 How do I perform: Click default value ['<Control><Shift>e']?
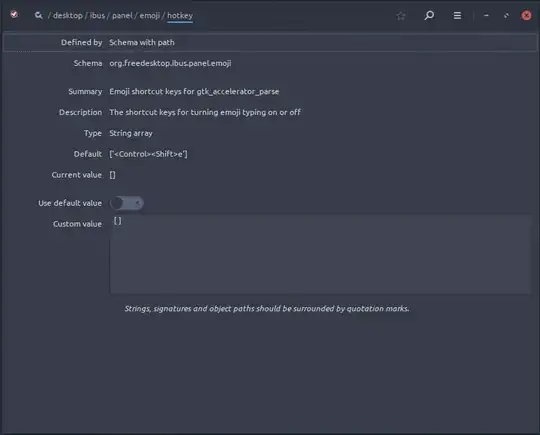point(148,154)
